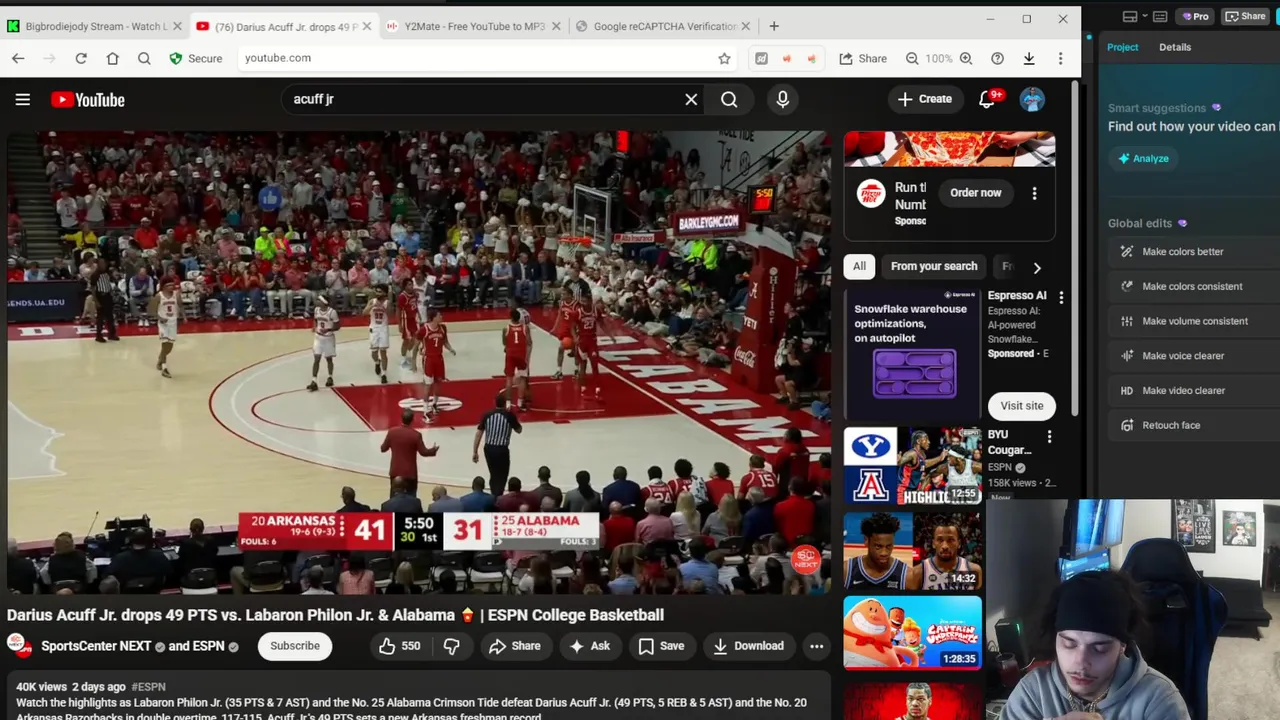Reload the page in the browser
1280x720 pixels.
(x=81, y=58)
